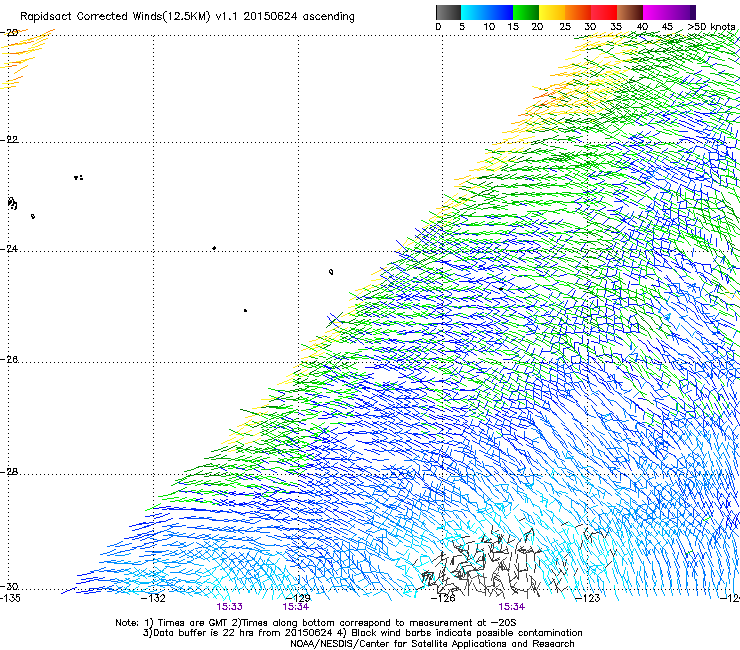
Task: Click the '-132' longitude axis label
Action: coord(153,598)
